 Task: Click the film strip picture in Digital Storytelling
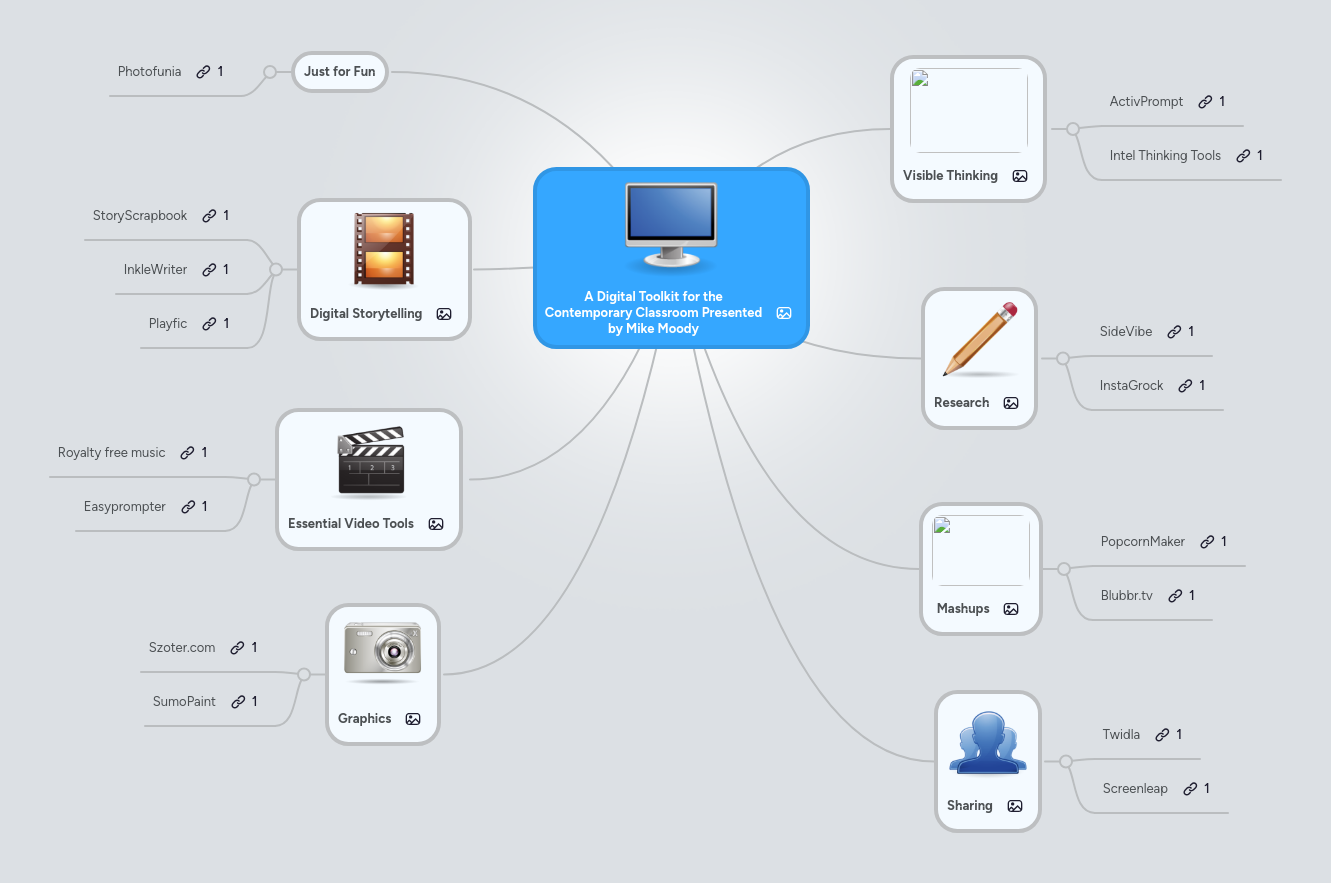(x=384, y=249)
